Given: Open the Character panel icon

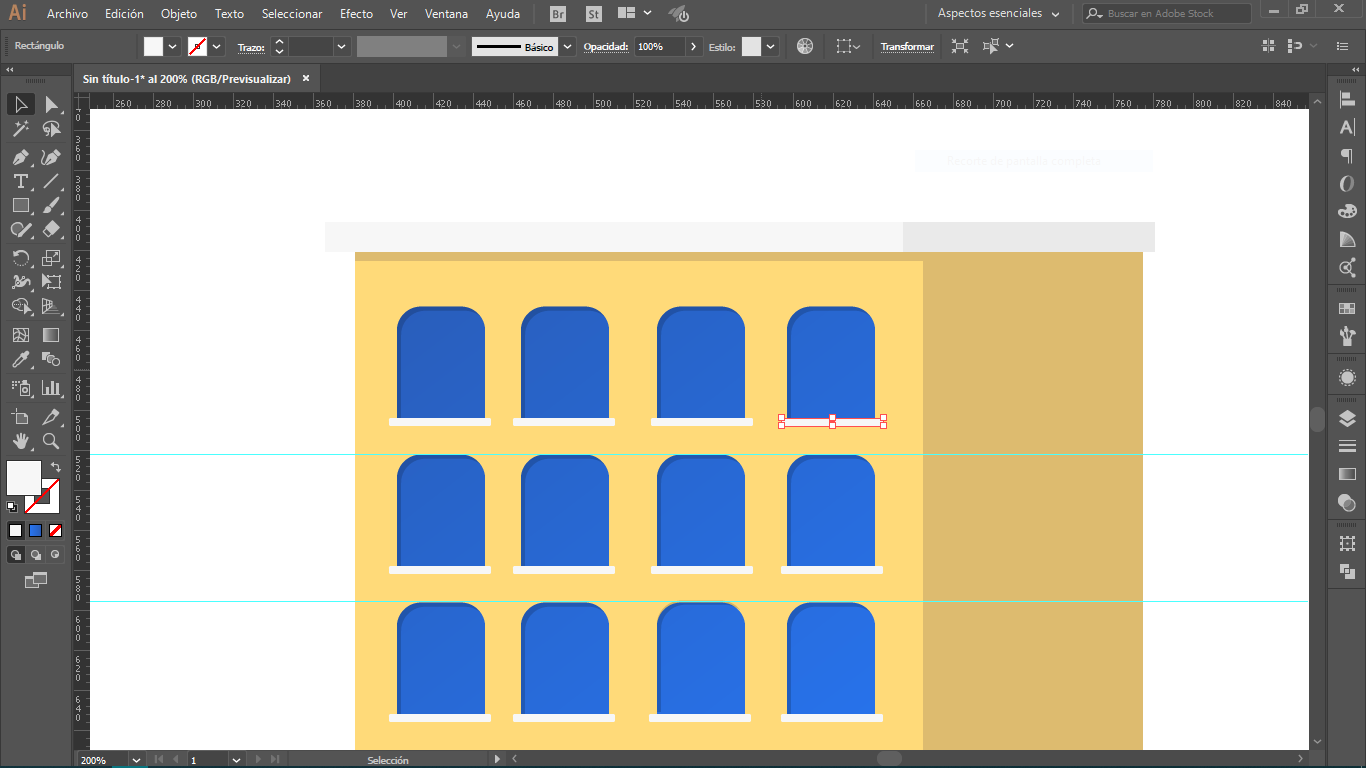Looking at the screenshot, I should [1347, 128].
